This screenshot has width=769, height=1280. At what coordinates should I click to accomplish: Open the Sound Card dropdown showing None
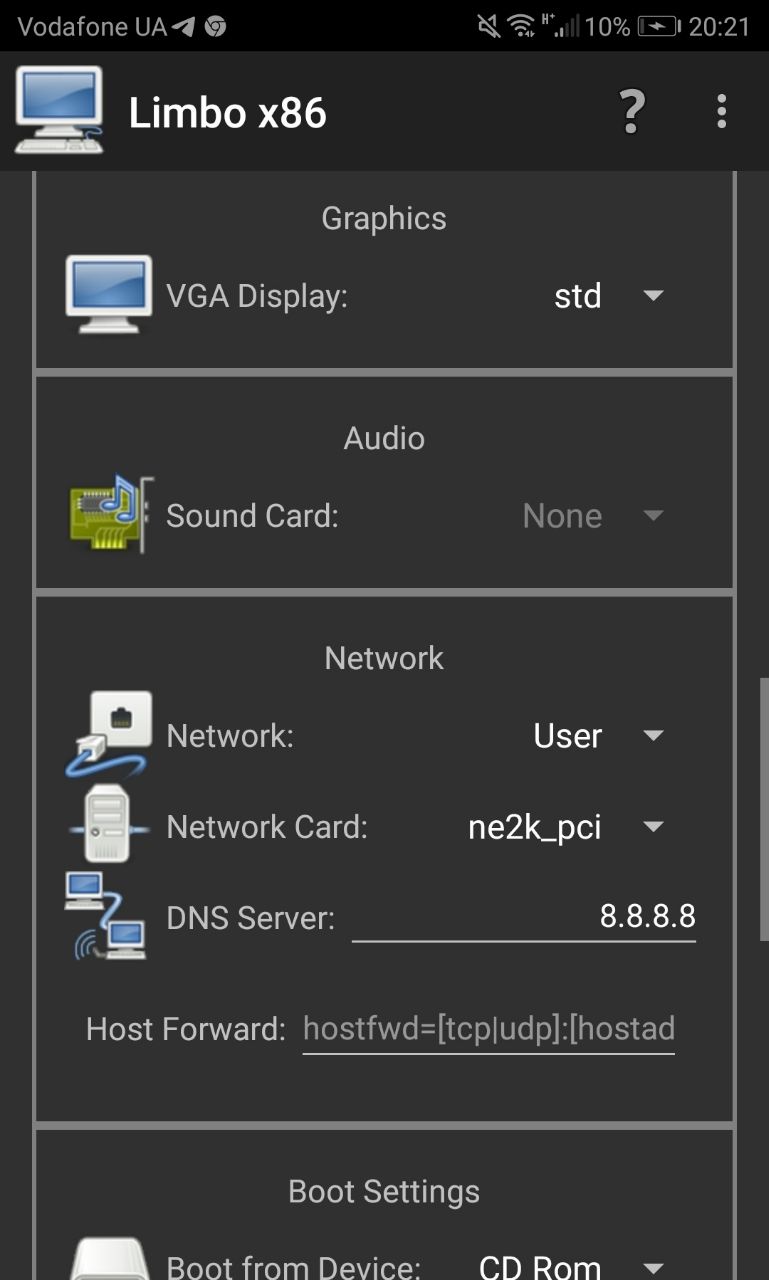click(593, 516)
